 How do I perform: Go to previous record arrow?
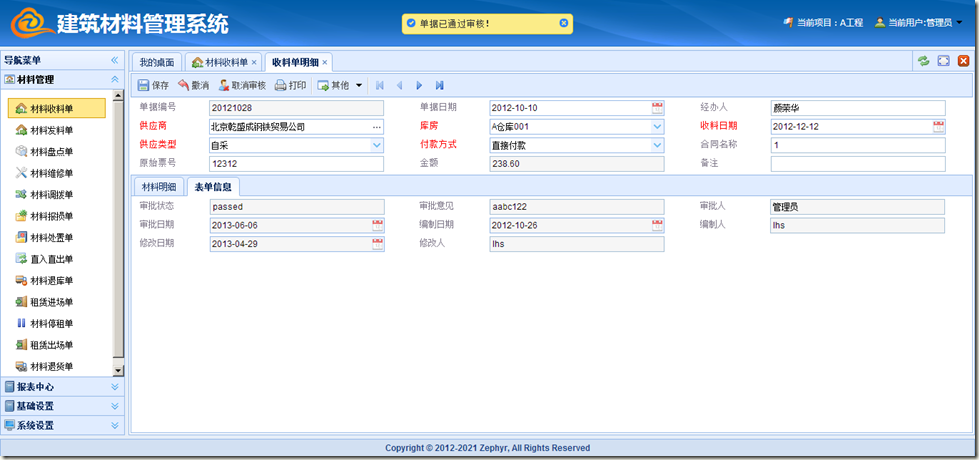[x=400, y=86]
